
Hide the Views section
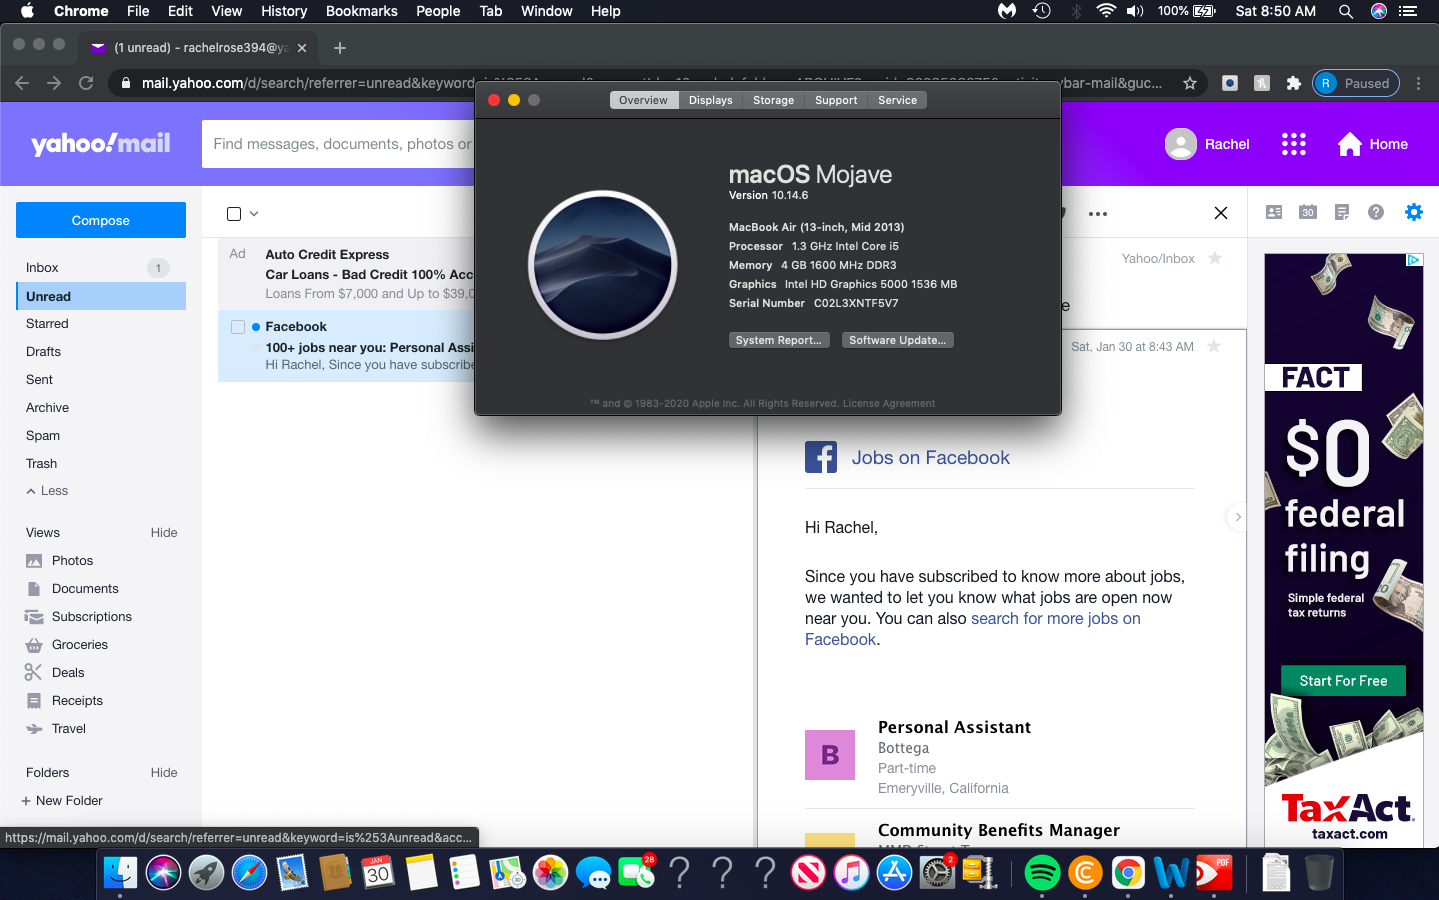click(x=164, y=533)
